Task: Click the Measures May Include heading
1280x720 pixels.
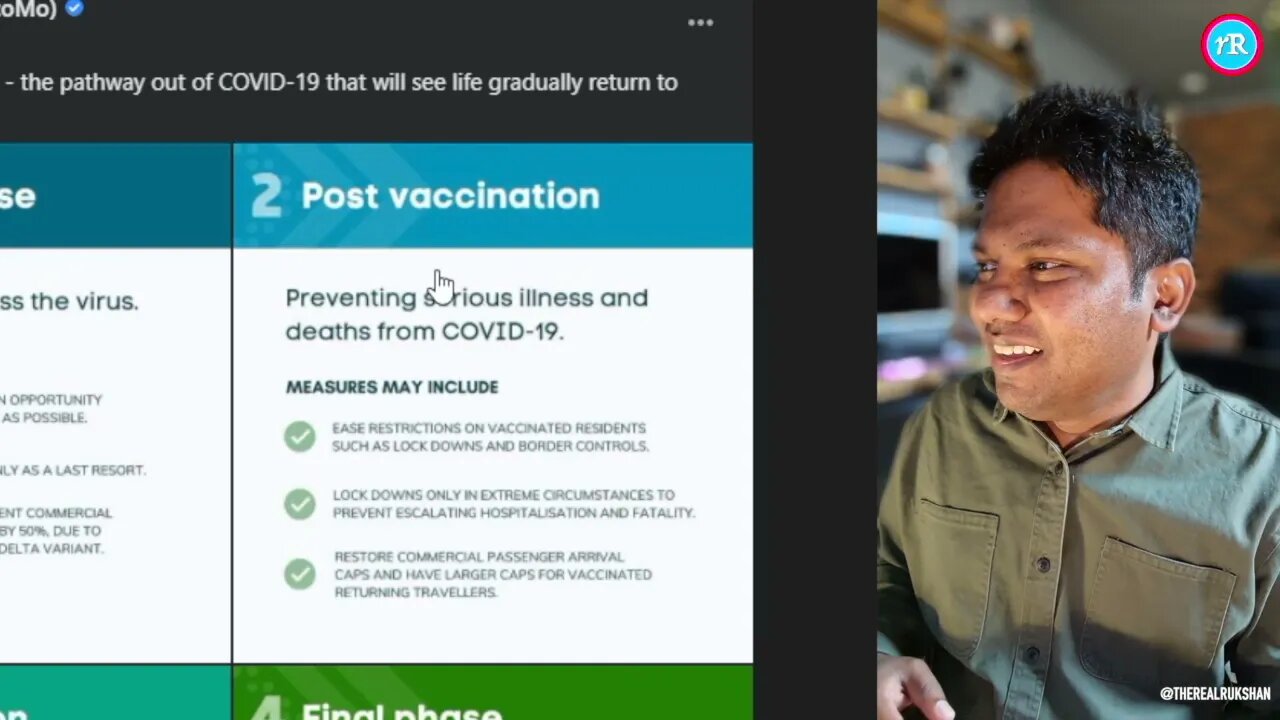Action: [x=392, y=387]
